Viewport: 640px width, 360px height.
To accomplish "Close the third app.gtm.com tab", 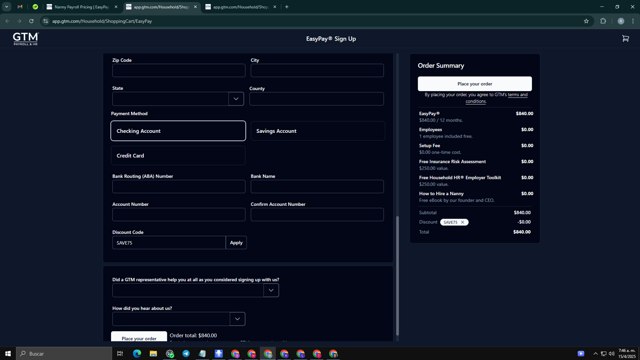I will 274,7.
